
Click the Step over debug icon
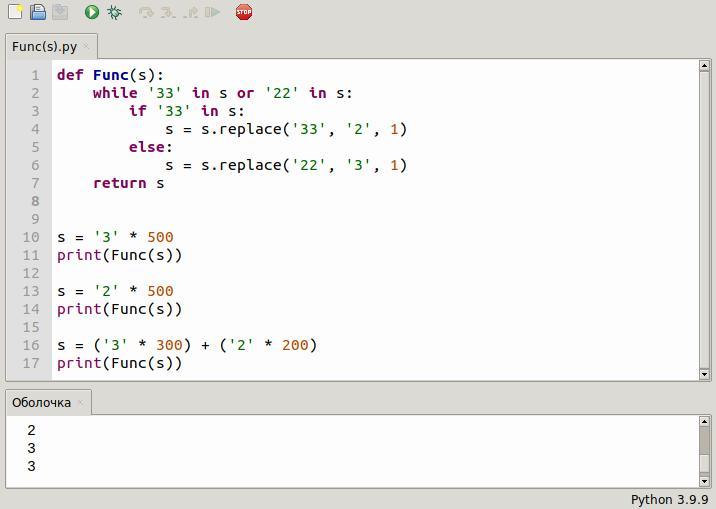pos(146,12)
